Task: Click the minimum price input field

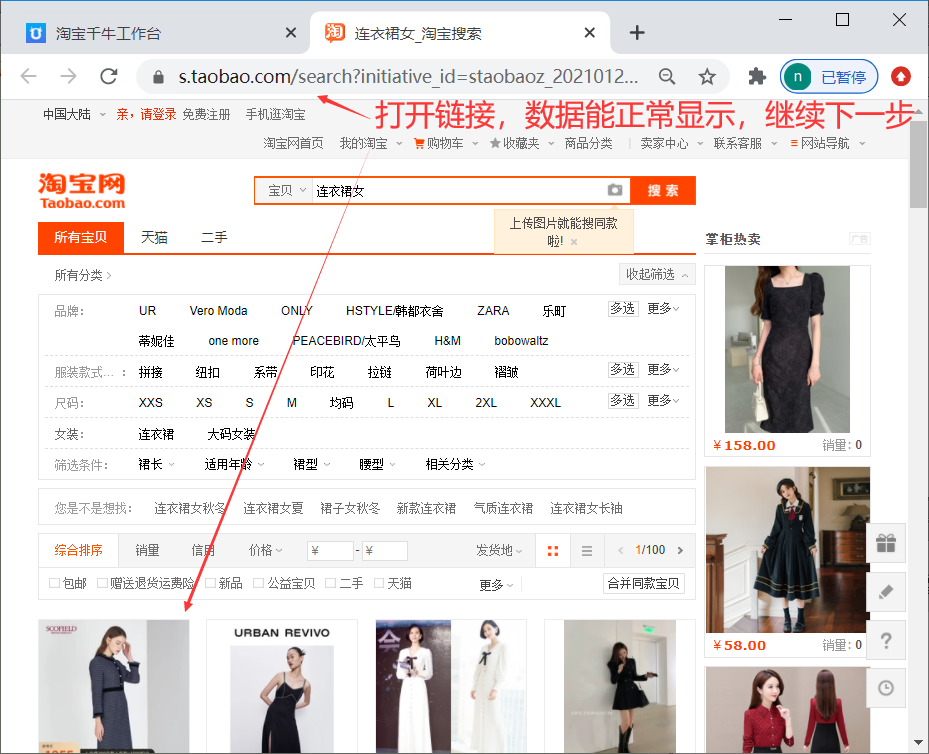Action: 331,550
